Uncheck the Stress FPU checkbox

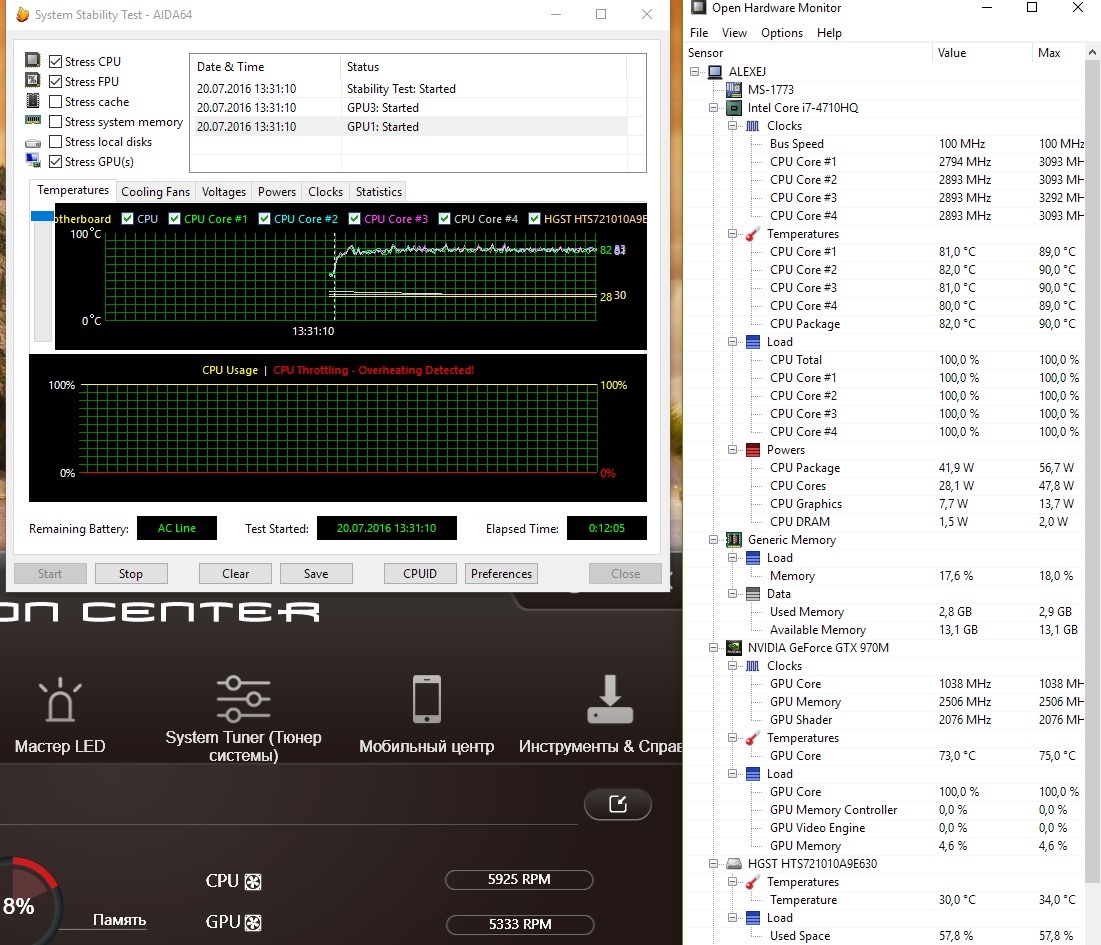pyautogui.click(x=55, y=81)
